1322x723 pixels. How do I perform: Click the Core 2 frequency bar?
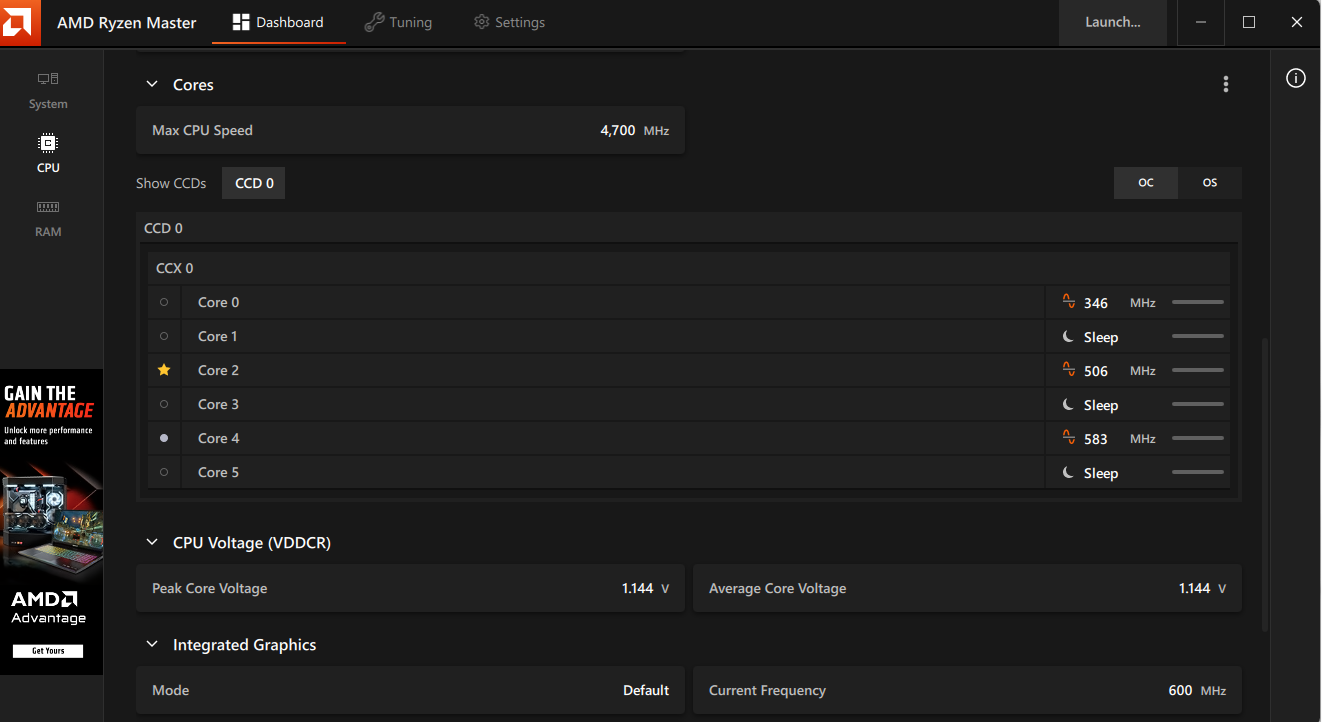point(1198,370)
